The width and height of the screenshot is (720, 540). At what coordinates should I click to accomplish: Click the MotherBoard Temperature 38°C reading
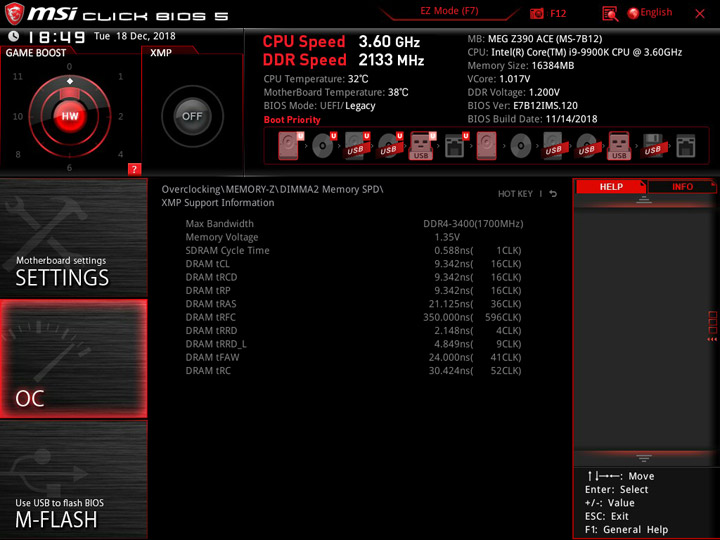point(336,92)
